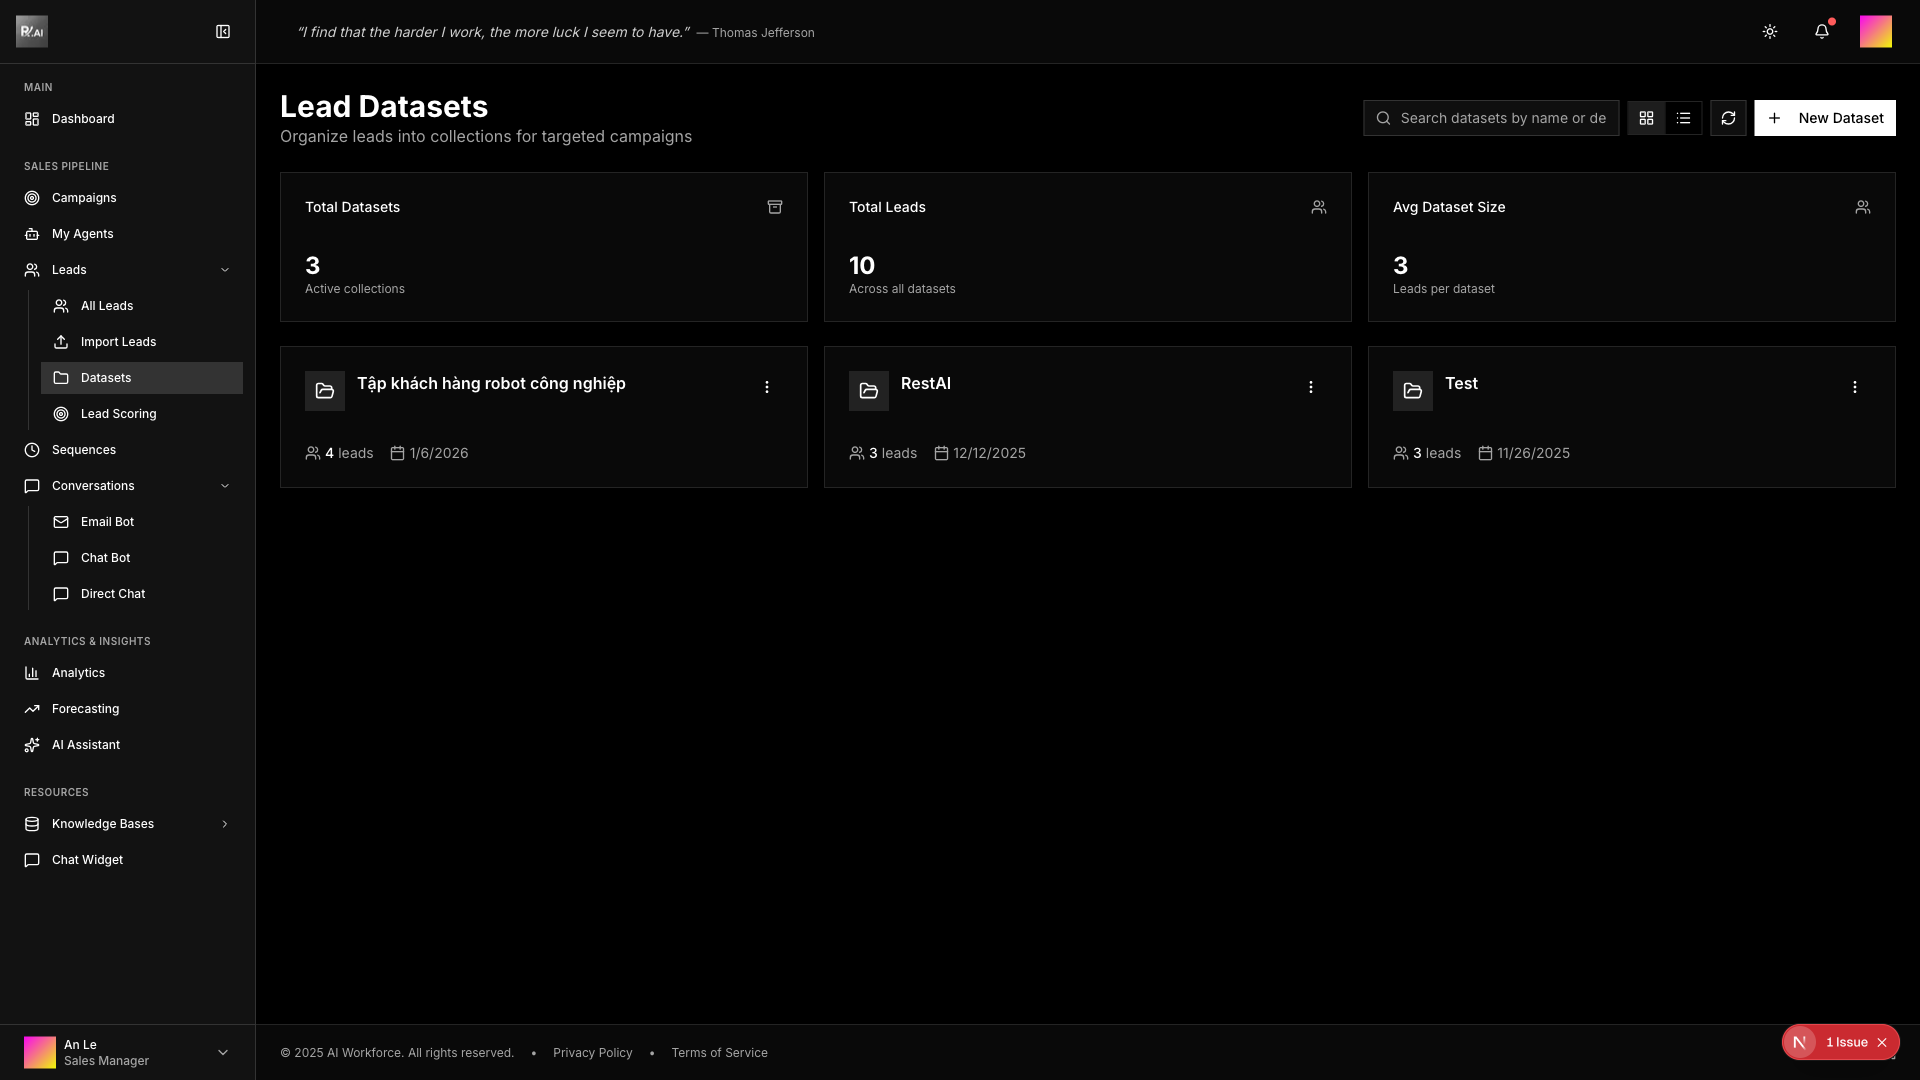Image resolution: width=1920 pixels, height=1080 pixels.
Task: Open Import Leads in sidebar
Action: pyautogui.click(x=118, y=342)
